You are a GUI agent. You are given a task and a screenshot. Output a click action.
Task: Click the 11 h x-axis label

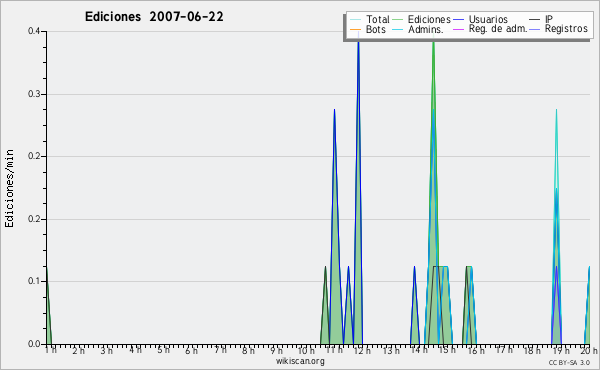pyautogui.click(x=334, y=350)
